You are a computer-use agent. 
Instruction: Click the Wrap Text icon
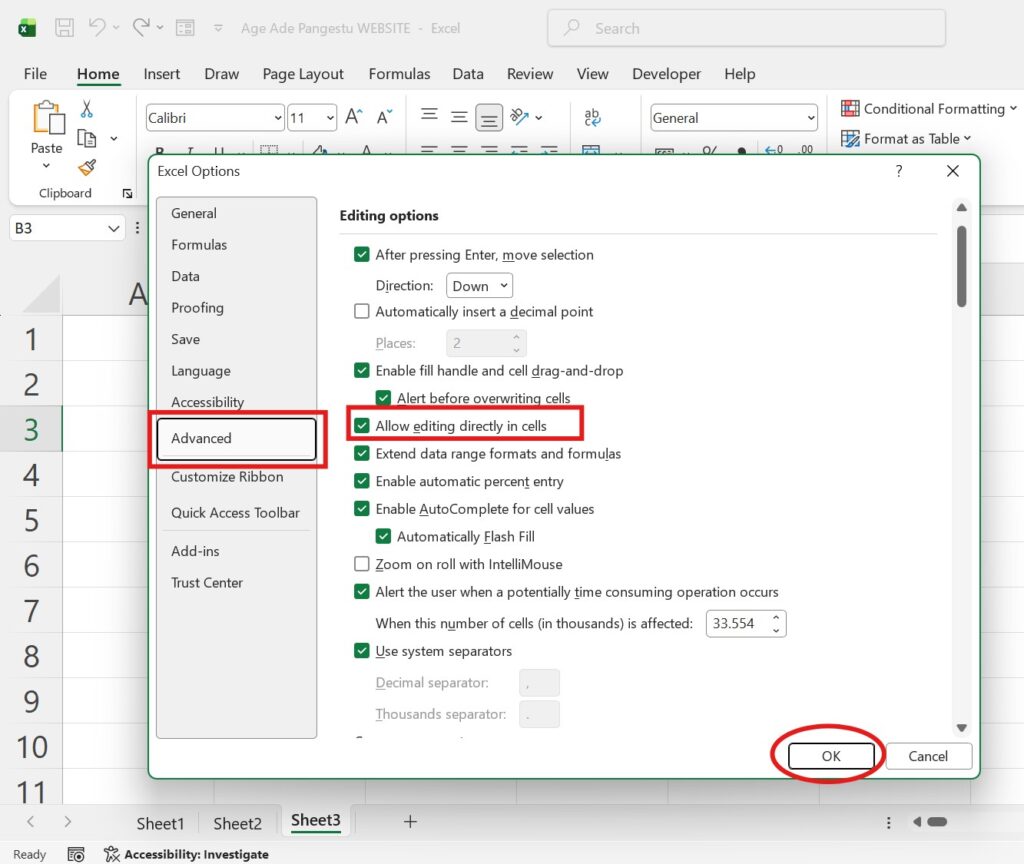point(592,117)
